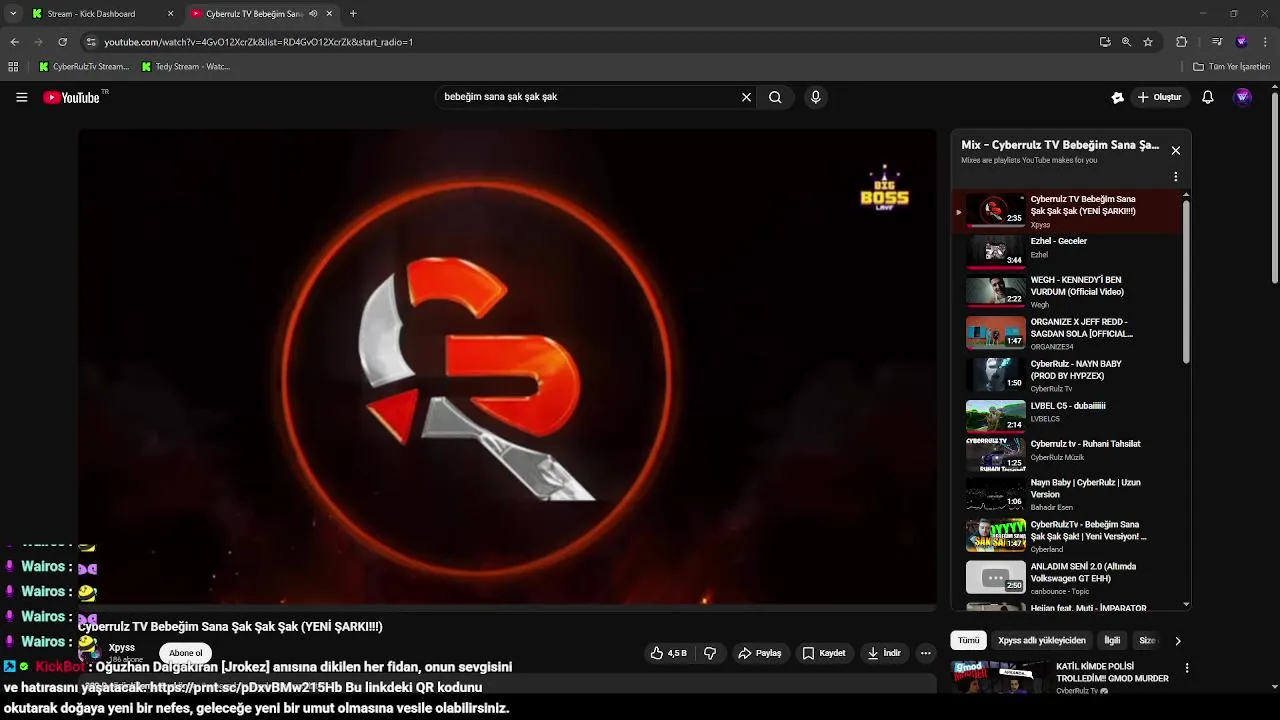Start voice search with the microphone
1280x720 pixels.
point(815,97)
